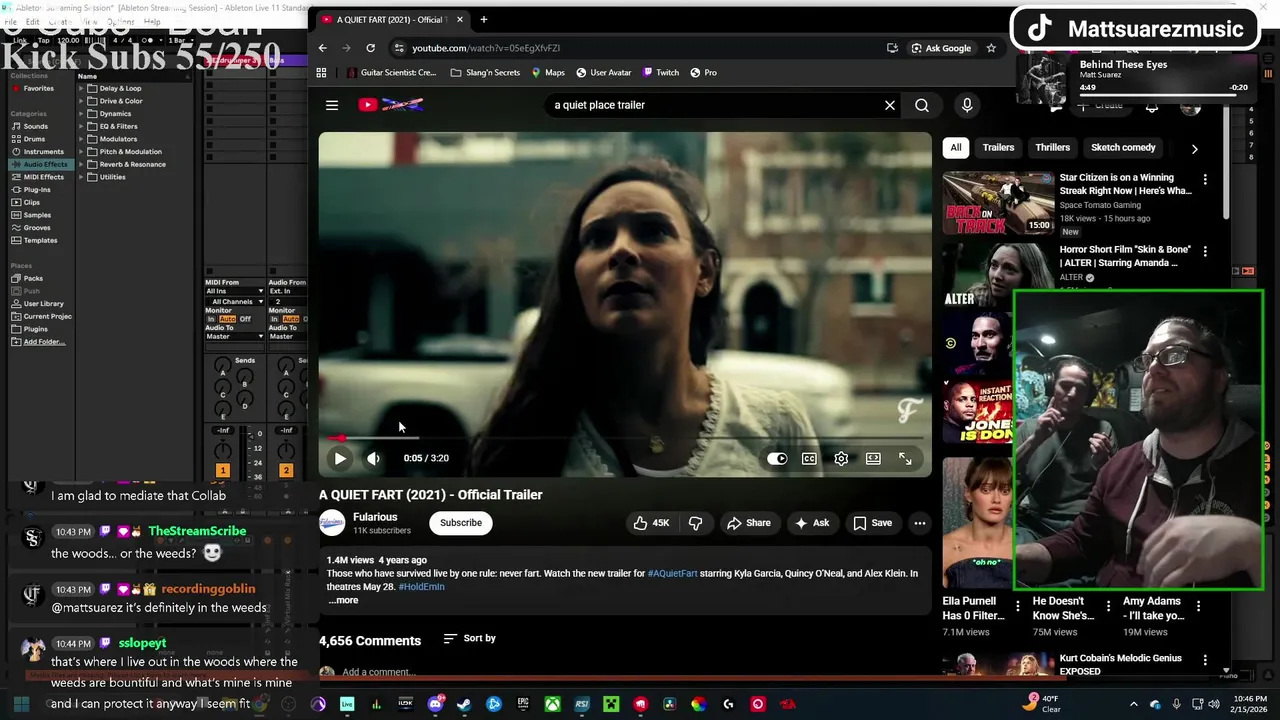Enter fullscreen on the video player
The width and height of the screenshot is (1280, 720).
coord(905,458)
